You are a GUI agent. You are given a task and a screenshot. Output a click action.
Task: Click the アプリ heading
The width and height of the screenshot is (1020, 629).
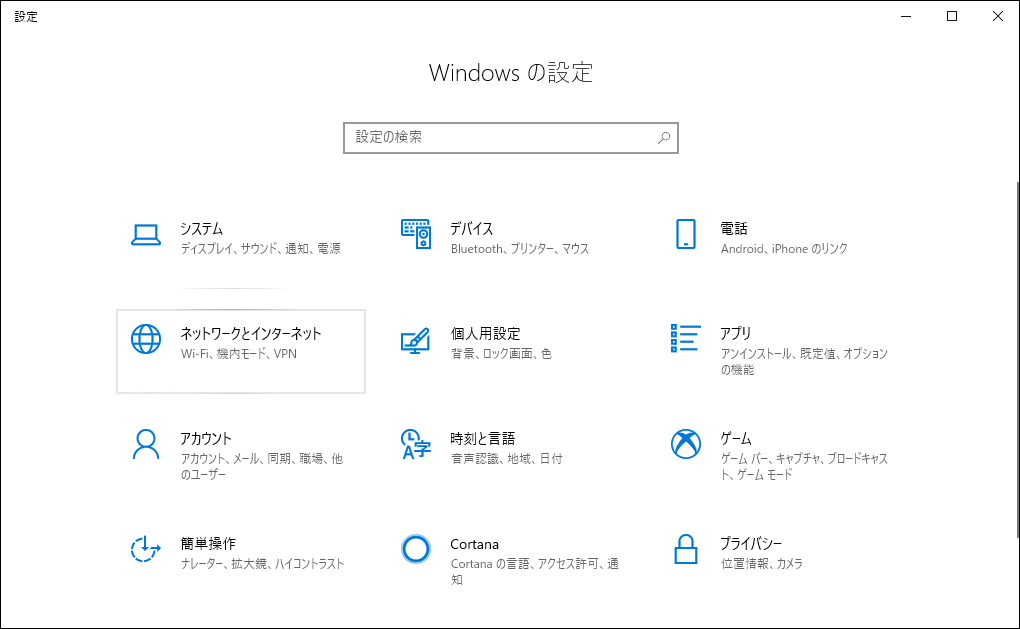[736, 334]
